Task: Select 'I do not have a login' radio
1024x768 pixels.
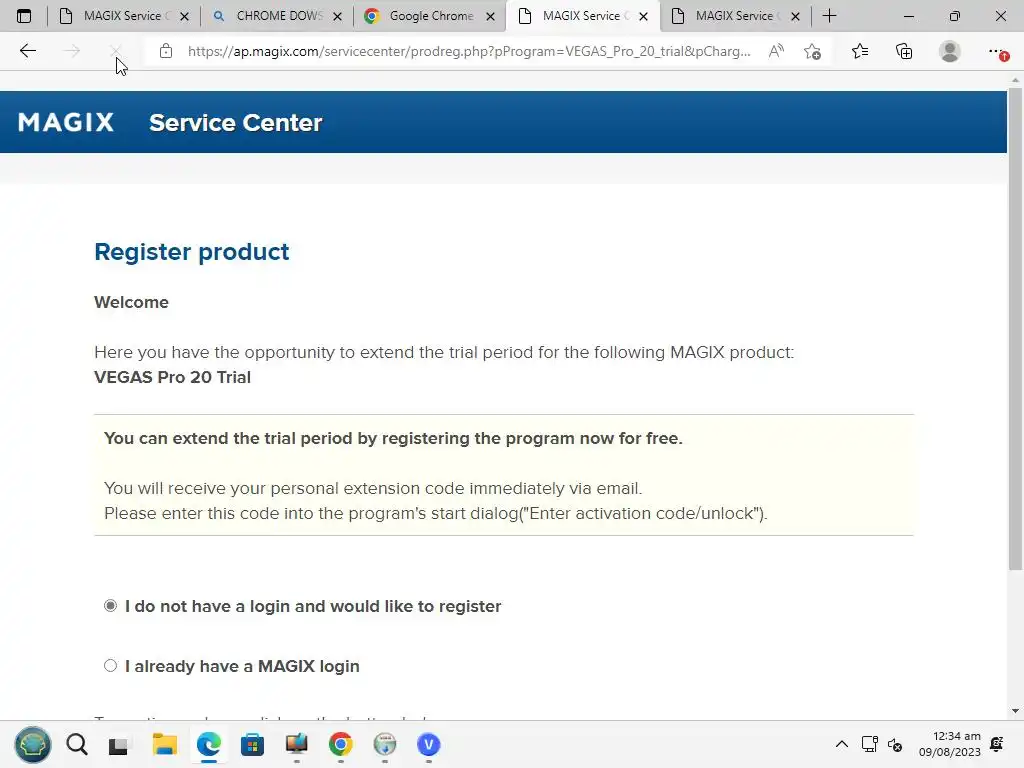Action: click(x=110, y=606)
